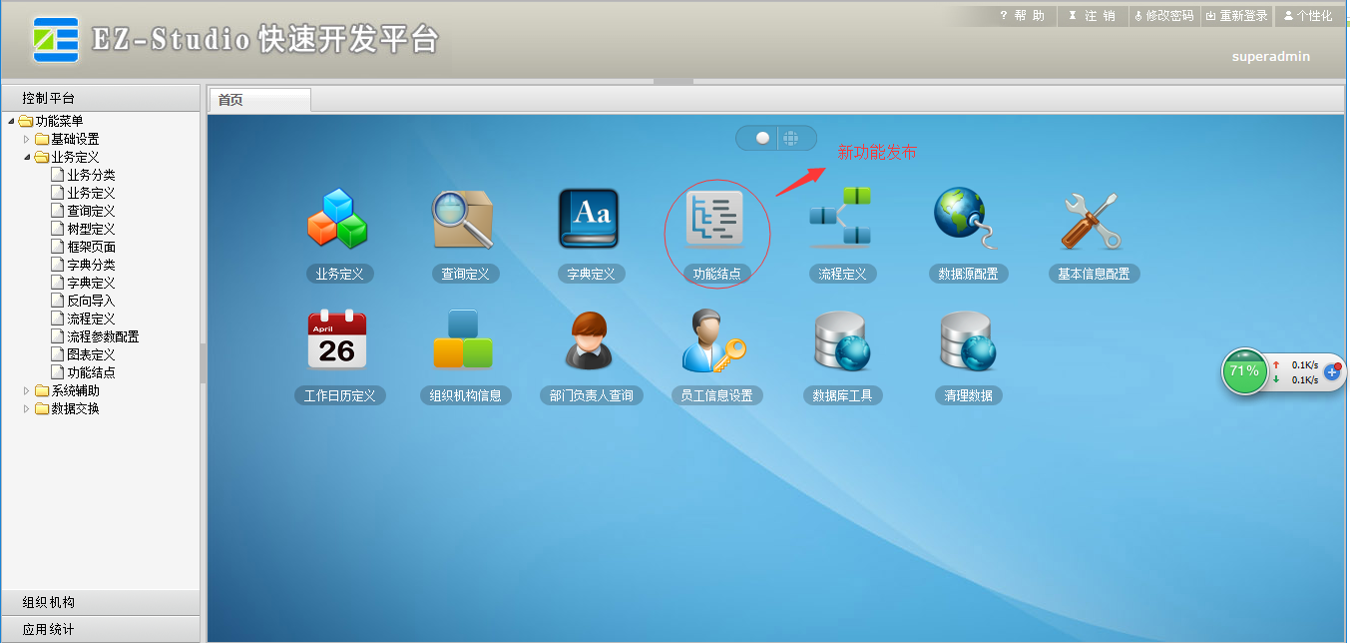1350x643 pixels.
Task: Open the 查询定义 magnifier icon
Action: pos(463,219)
